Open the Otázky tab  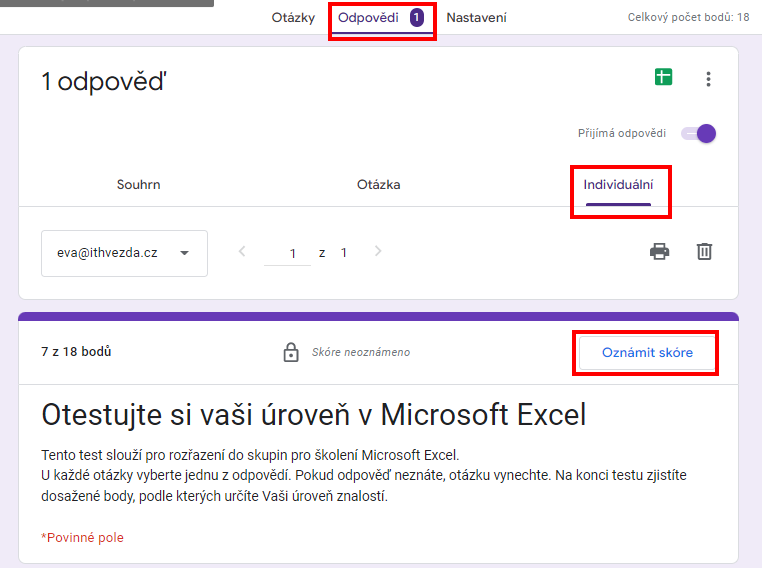point(293,18)
